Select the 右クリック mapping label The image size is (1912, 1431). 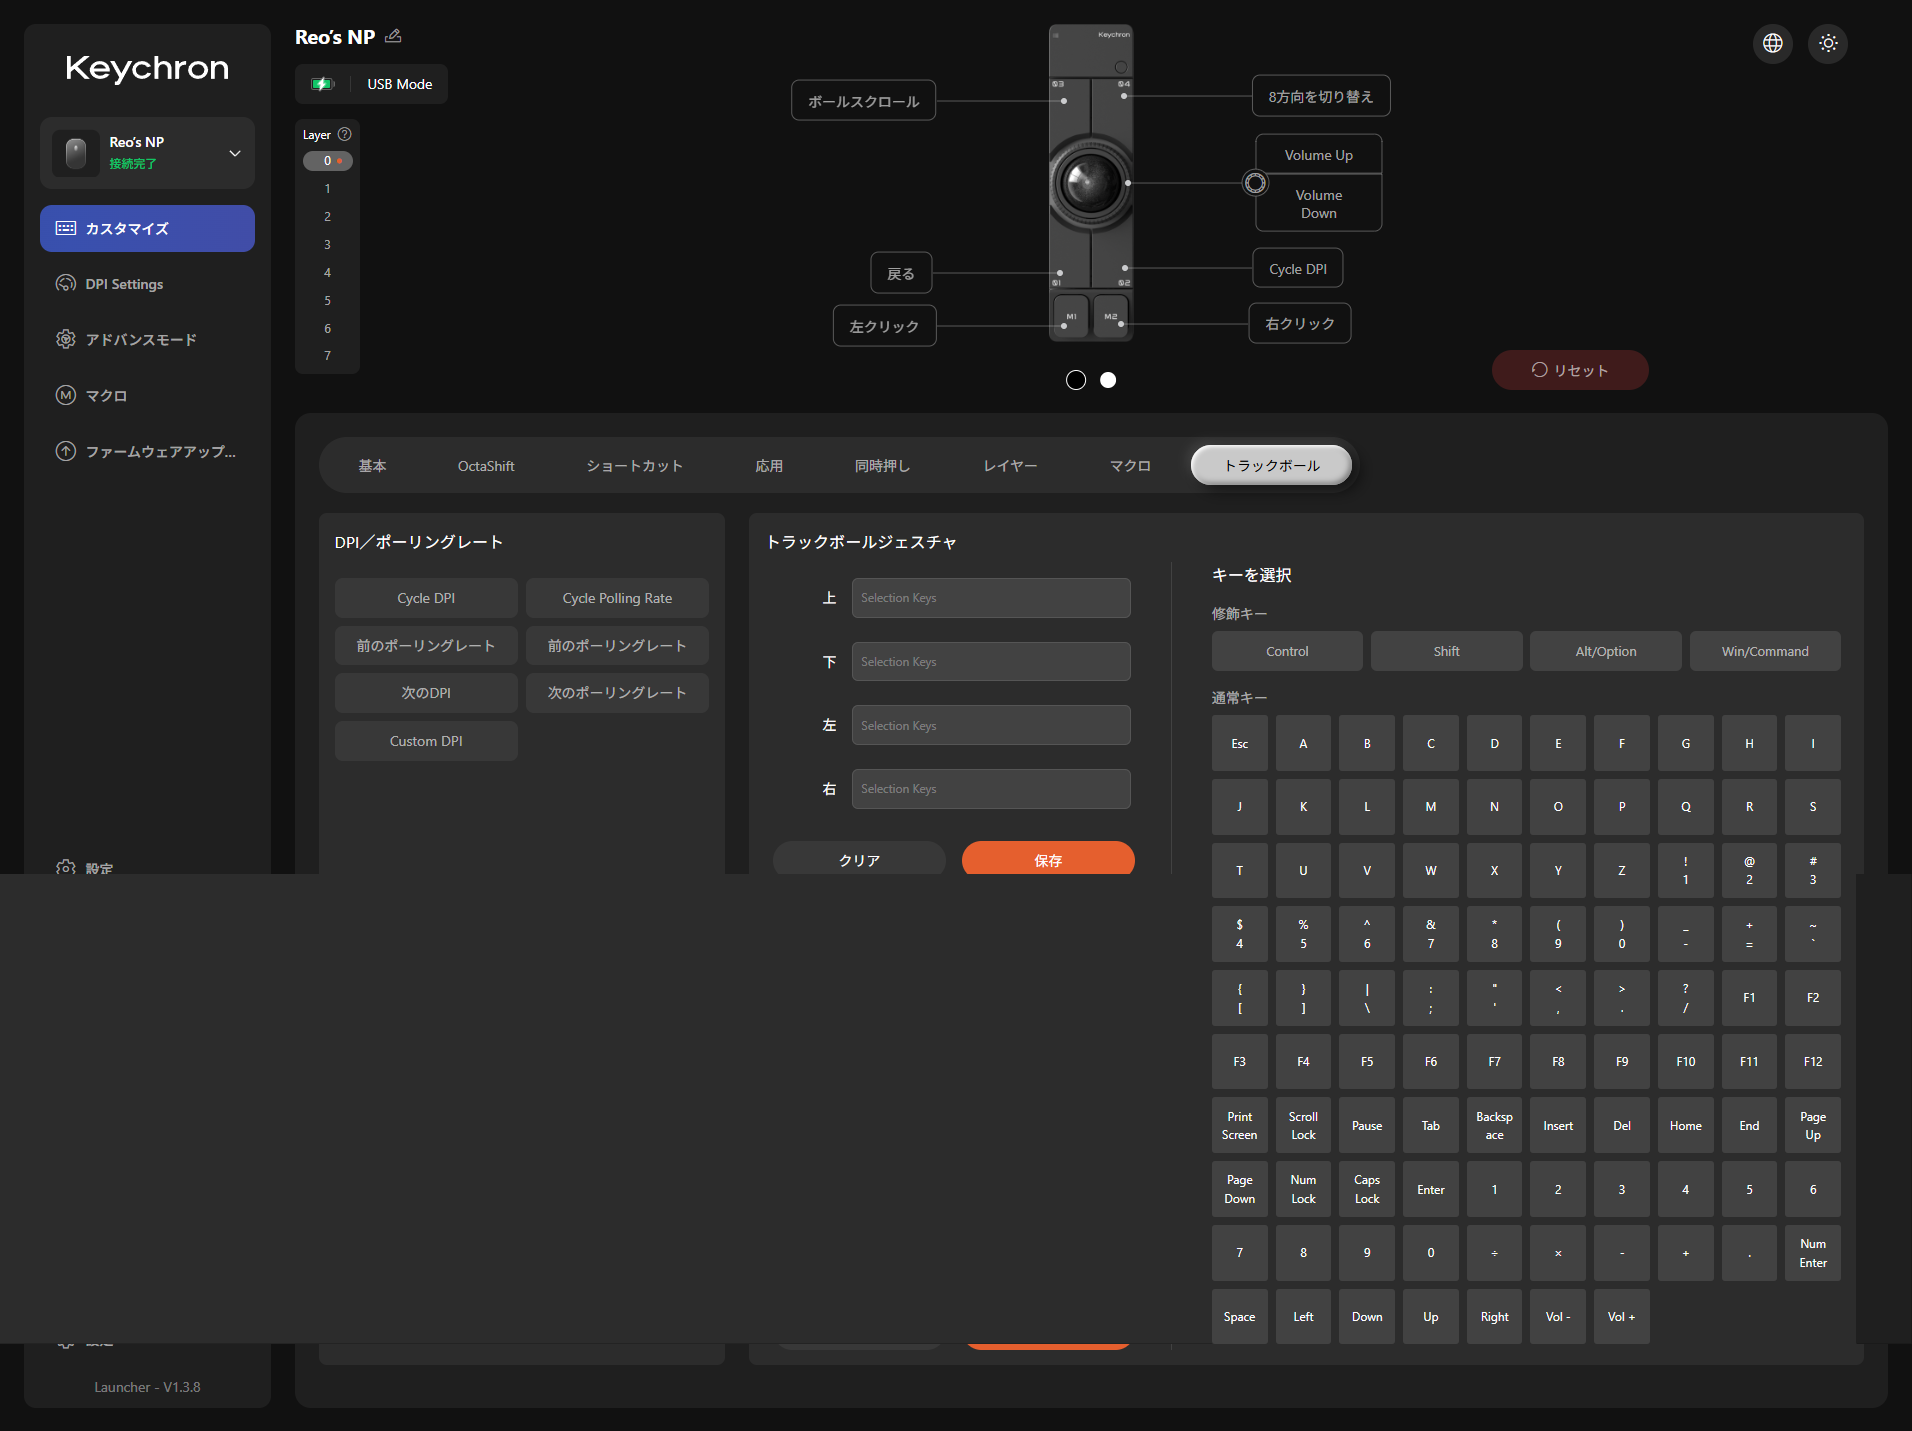click(x=1300, y=324)
